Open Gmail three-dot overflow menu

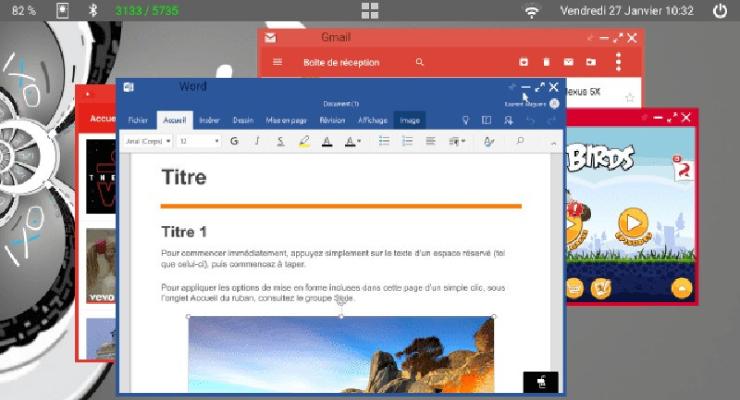click(x=618, y=62)
